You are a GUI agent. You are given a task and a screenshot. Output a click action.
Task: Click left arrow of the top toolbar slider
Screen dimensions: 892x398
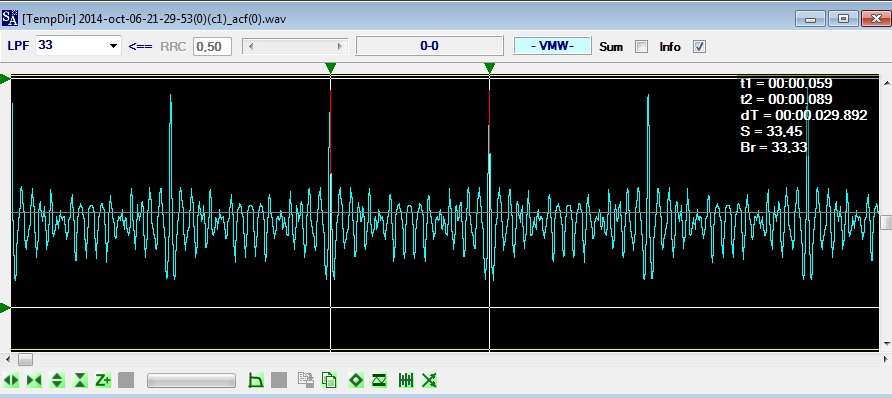pyautogui.click(x=251, y=47)
